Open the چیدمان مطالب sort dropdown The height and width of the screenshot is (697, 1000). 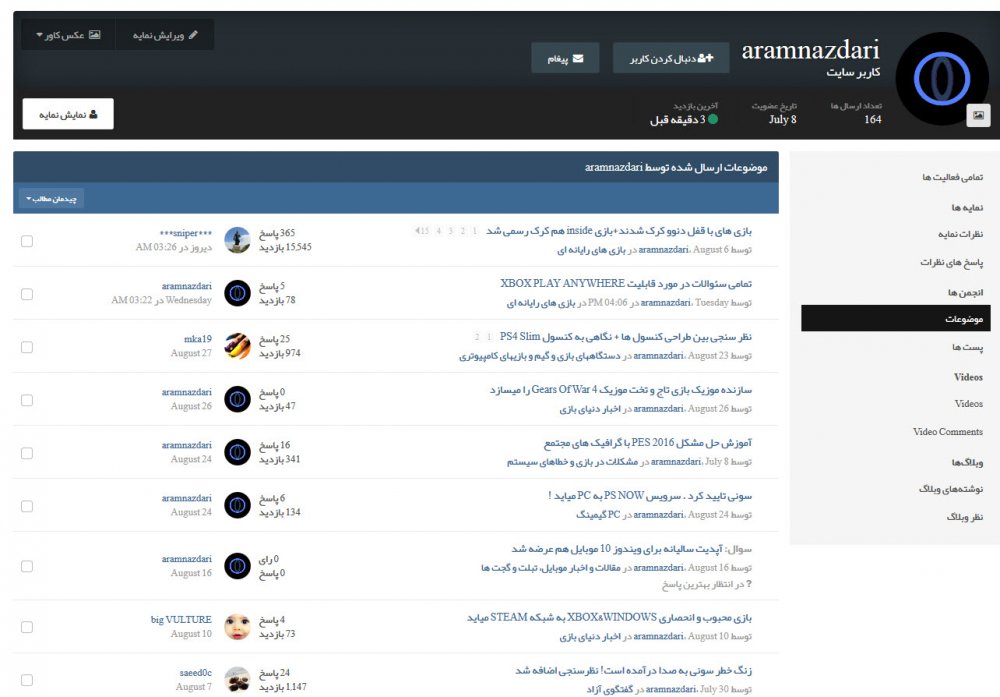51,199
